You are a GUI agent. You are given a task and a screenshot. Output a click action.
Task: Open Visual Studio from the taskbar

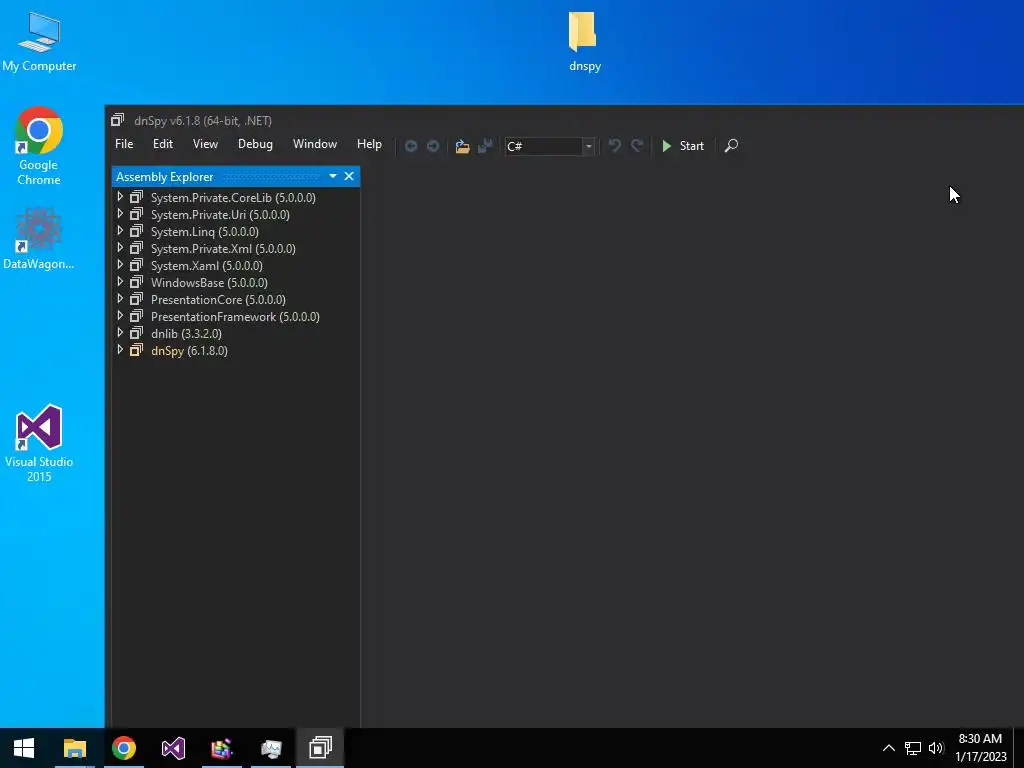click(173, 748)
